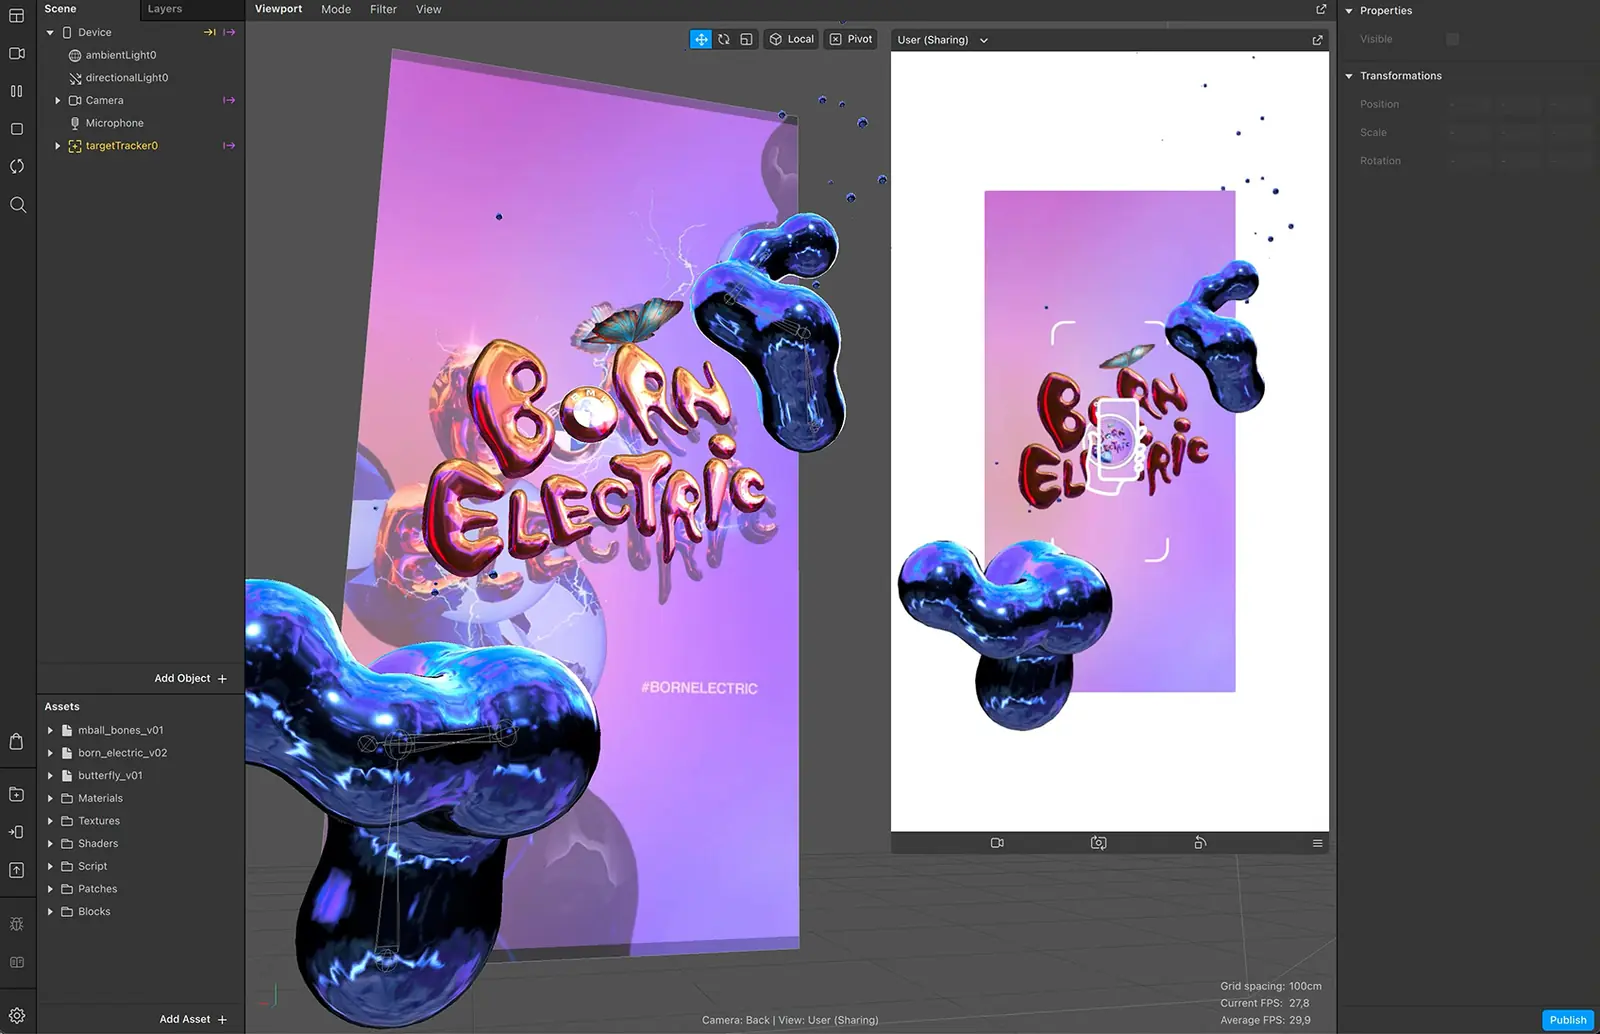
Task: Expand the born_electric_v02 asset
Action: coord(50,753)
